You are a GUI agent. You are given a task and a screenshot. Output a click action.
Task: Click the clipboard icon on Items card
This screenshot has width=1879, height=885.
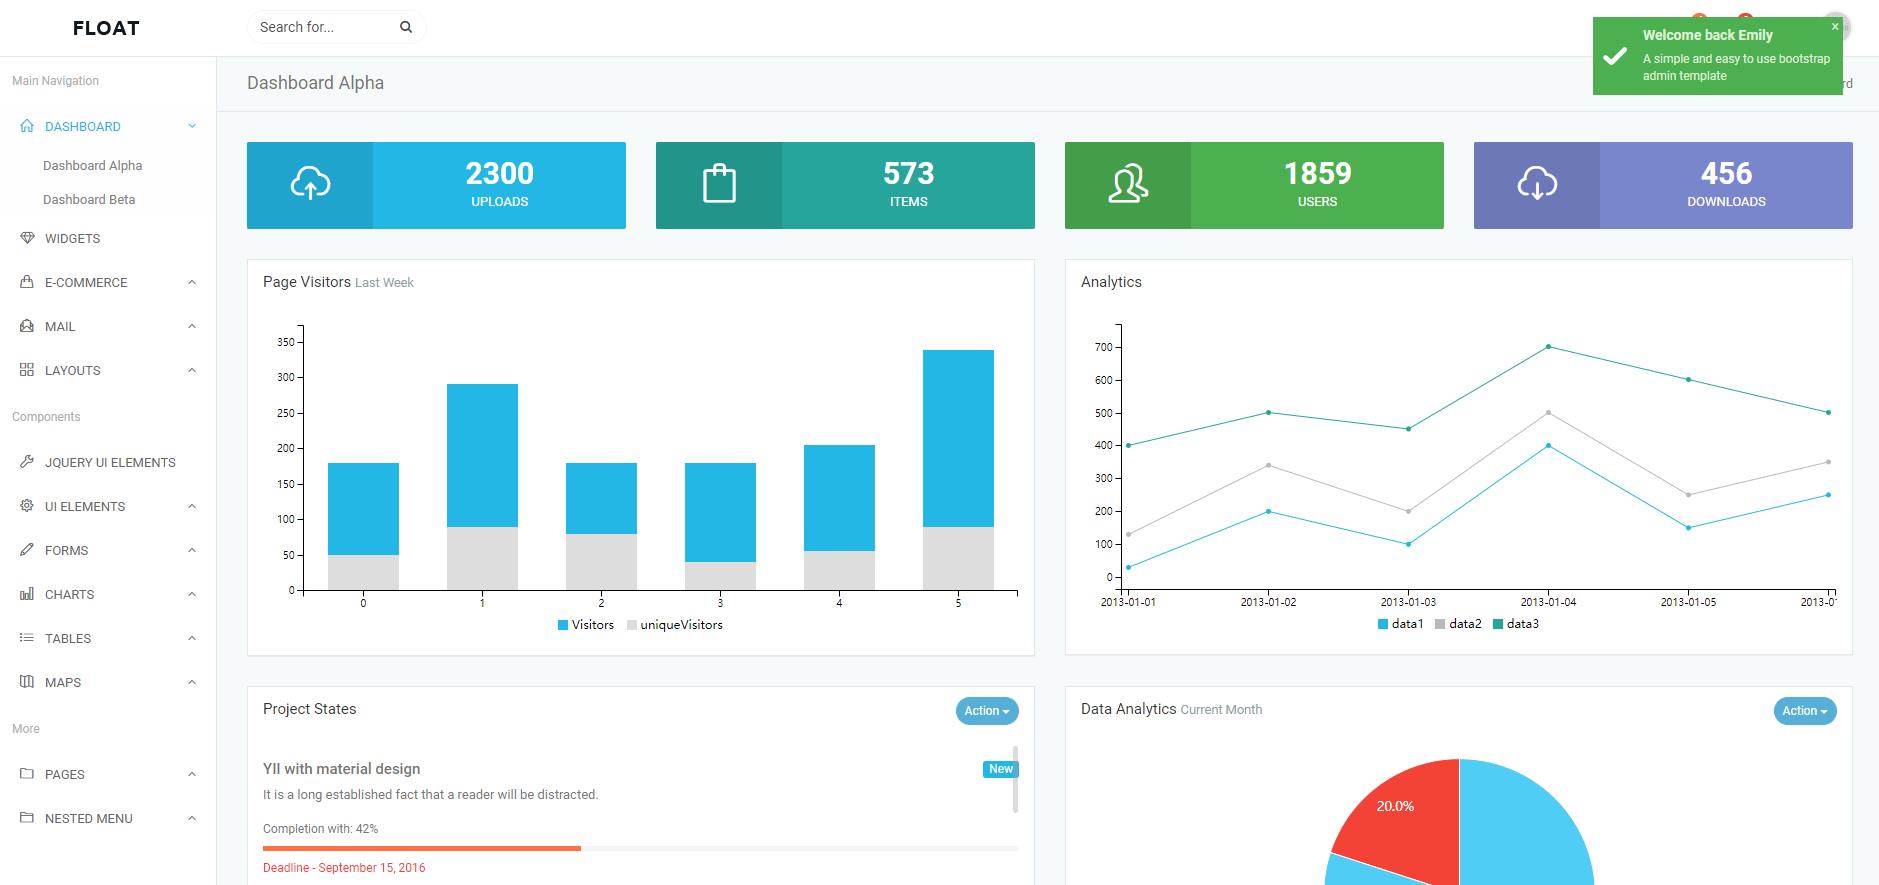click(719, 184)
